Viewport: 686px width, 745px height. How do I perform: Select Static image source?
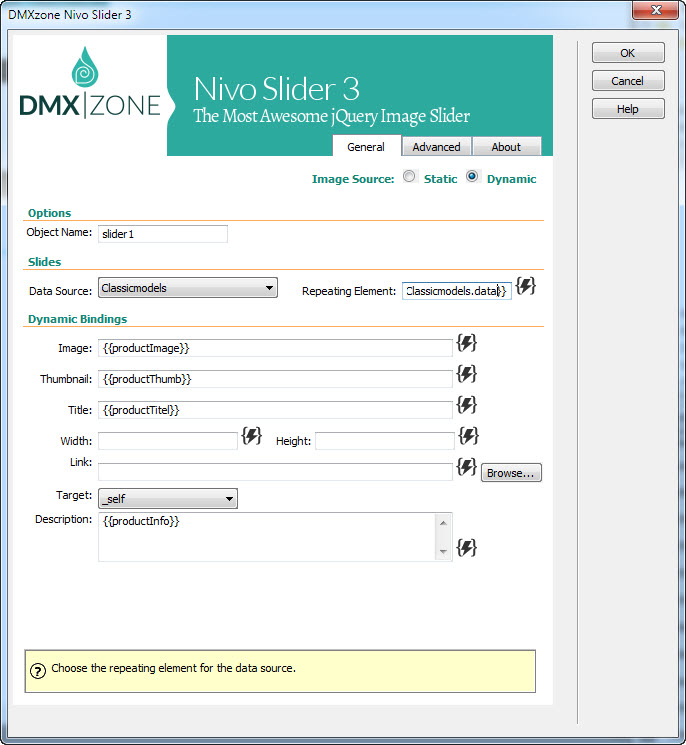click(x=409, y=176)
